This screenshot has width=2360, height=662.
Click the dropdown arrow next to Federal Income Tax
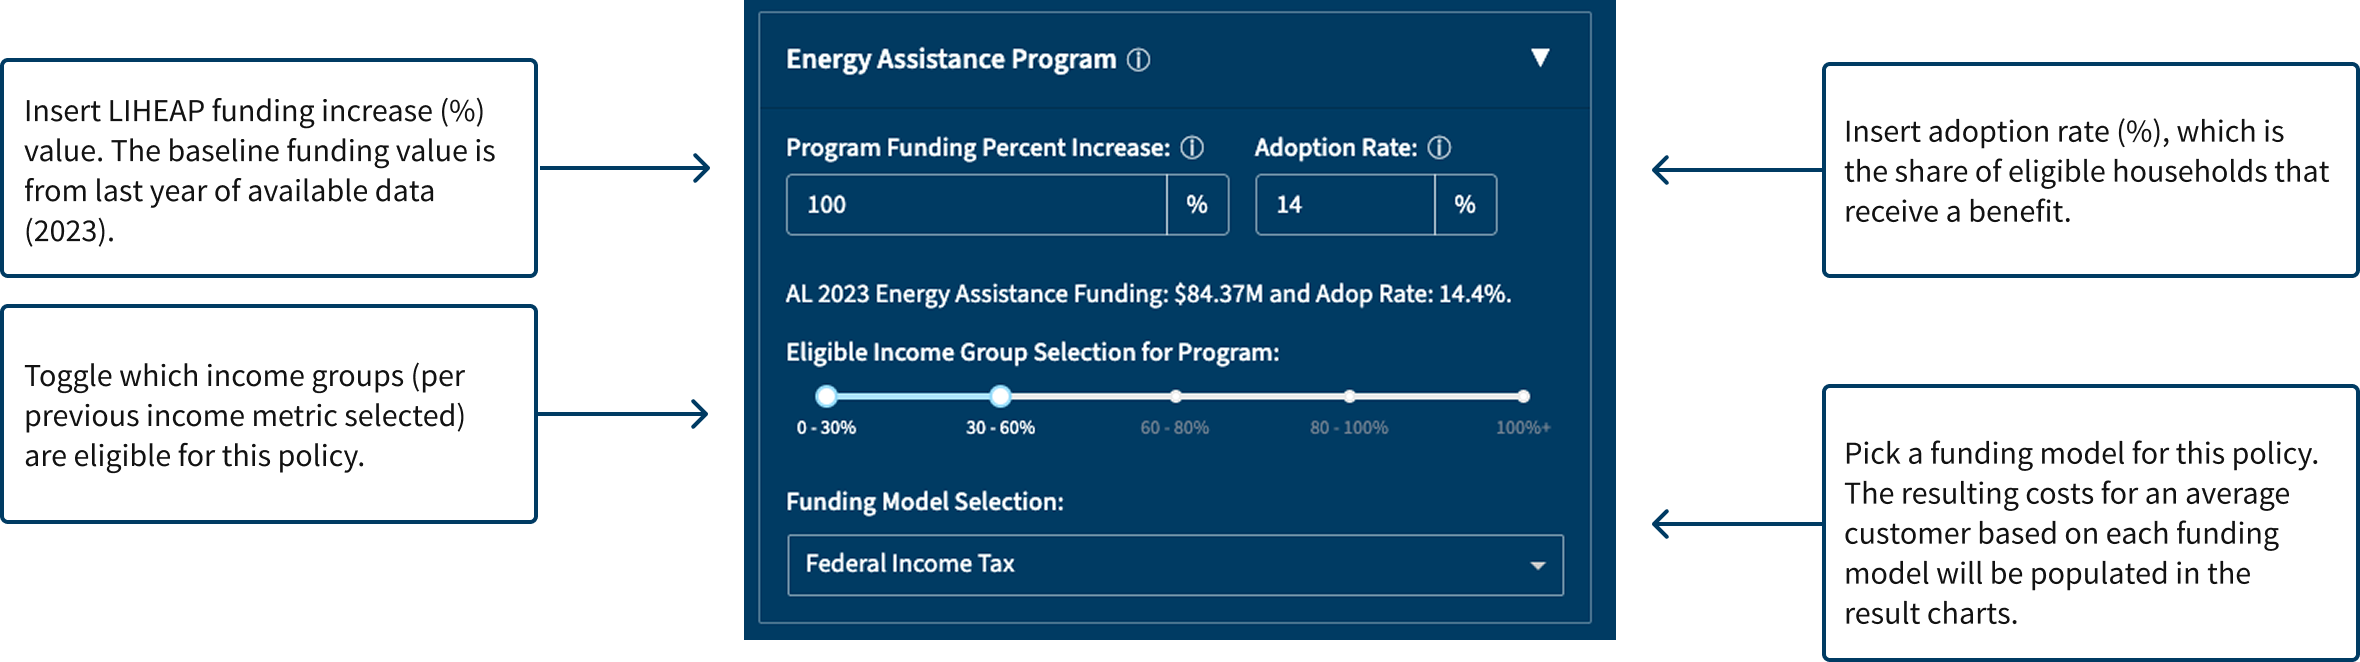1540,565
